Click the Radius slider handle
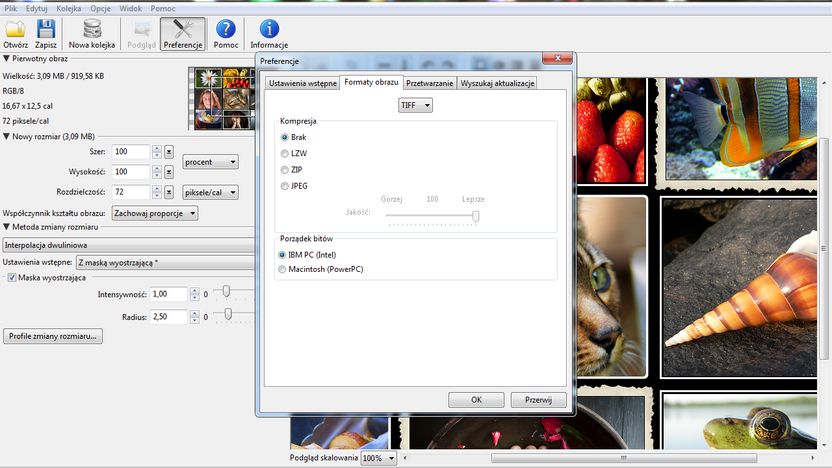Image resolution: width=832 pixels, height=468 pixels. tap(228, 314)
